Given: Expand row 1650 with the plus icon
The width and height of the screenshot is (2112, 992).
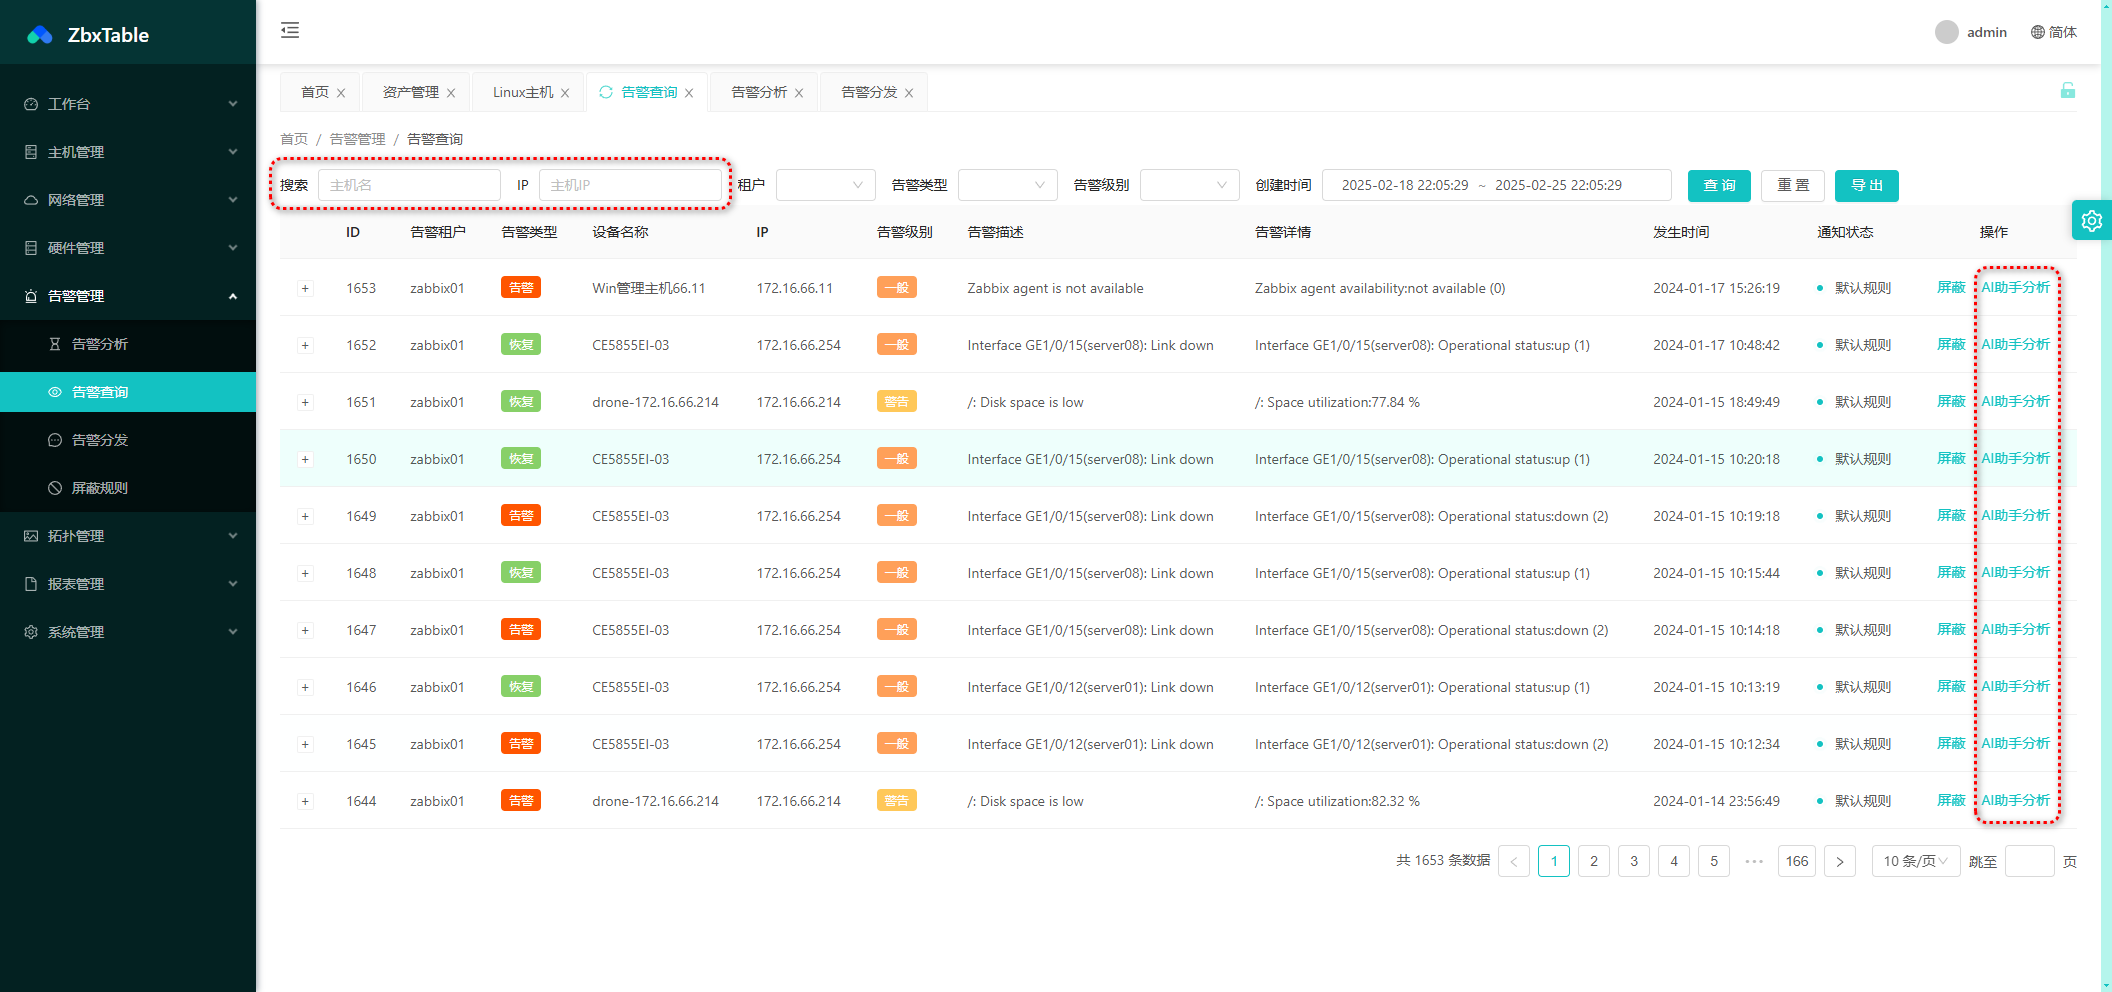Looking at the screenshot, I should [305, 460].
